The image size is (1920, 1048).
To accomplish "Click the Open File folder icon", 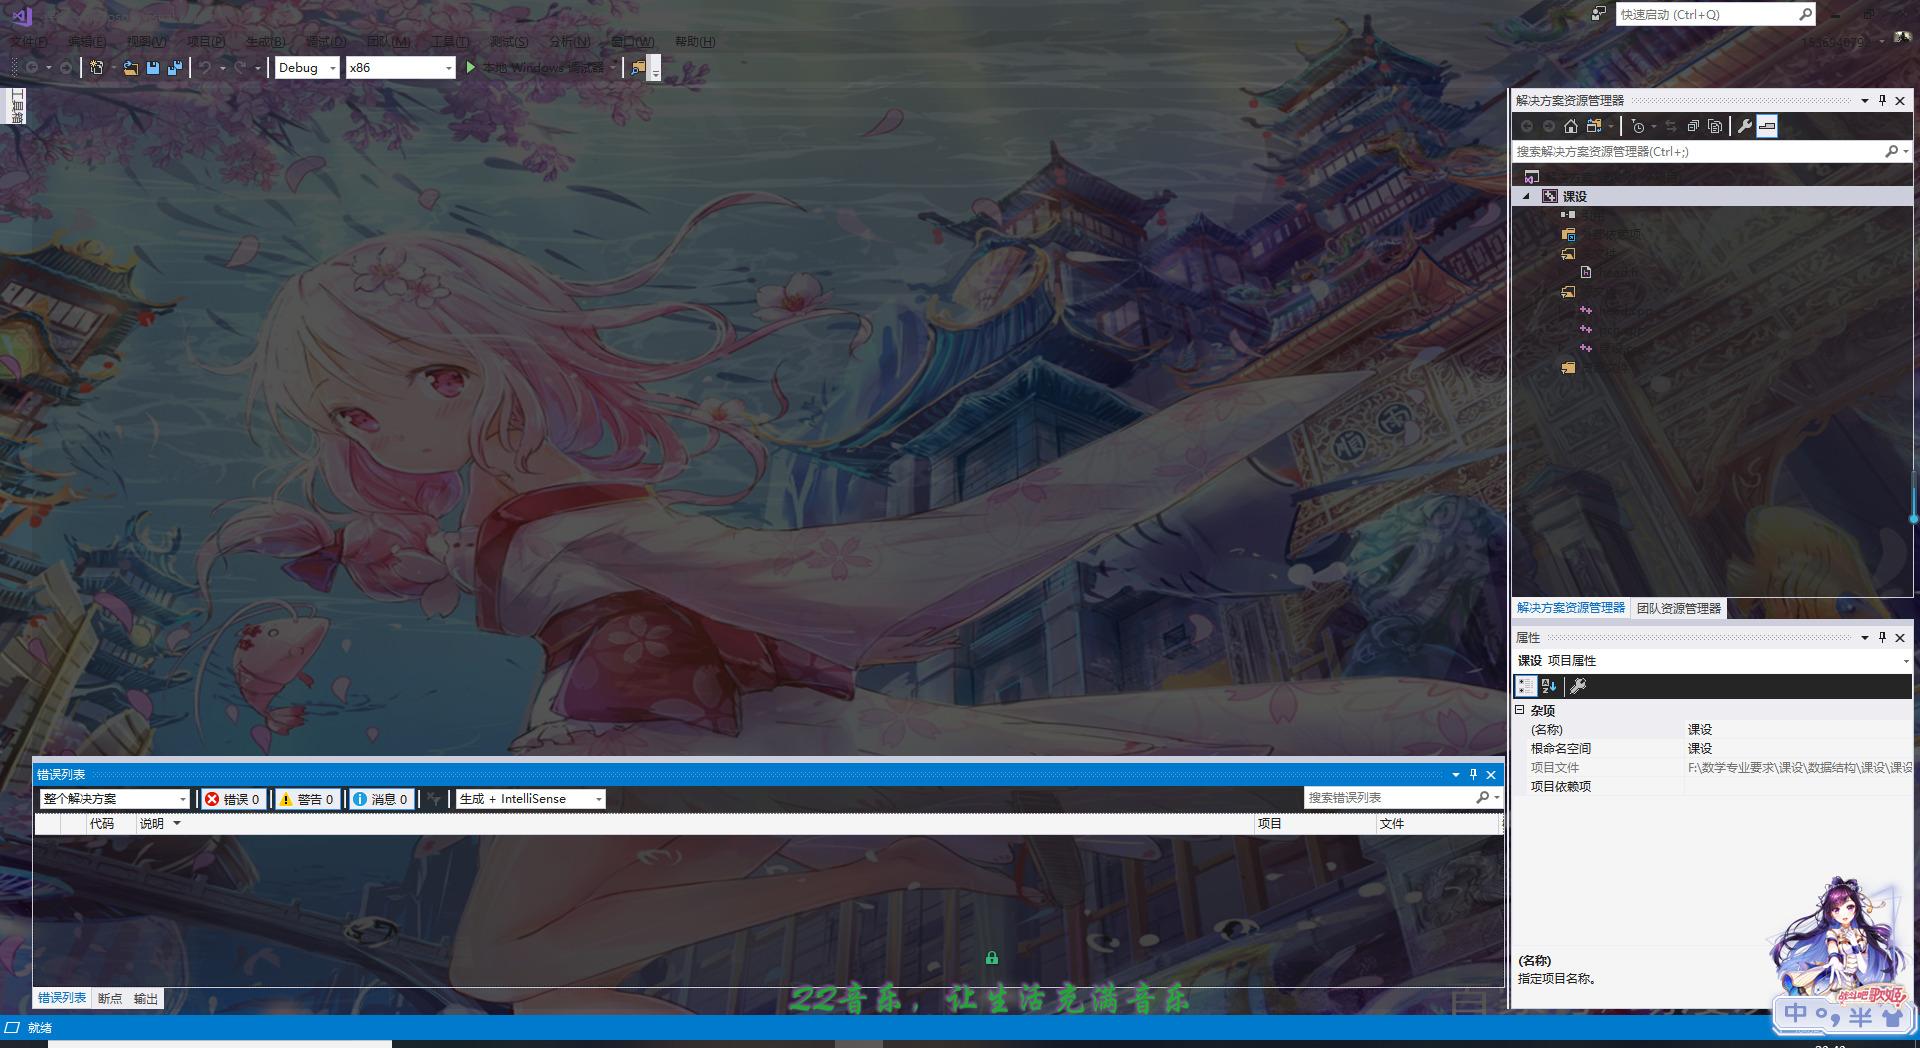I will [x=131, y=68].
